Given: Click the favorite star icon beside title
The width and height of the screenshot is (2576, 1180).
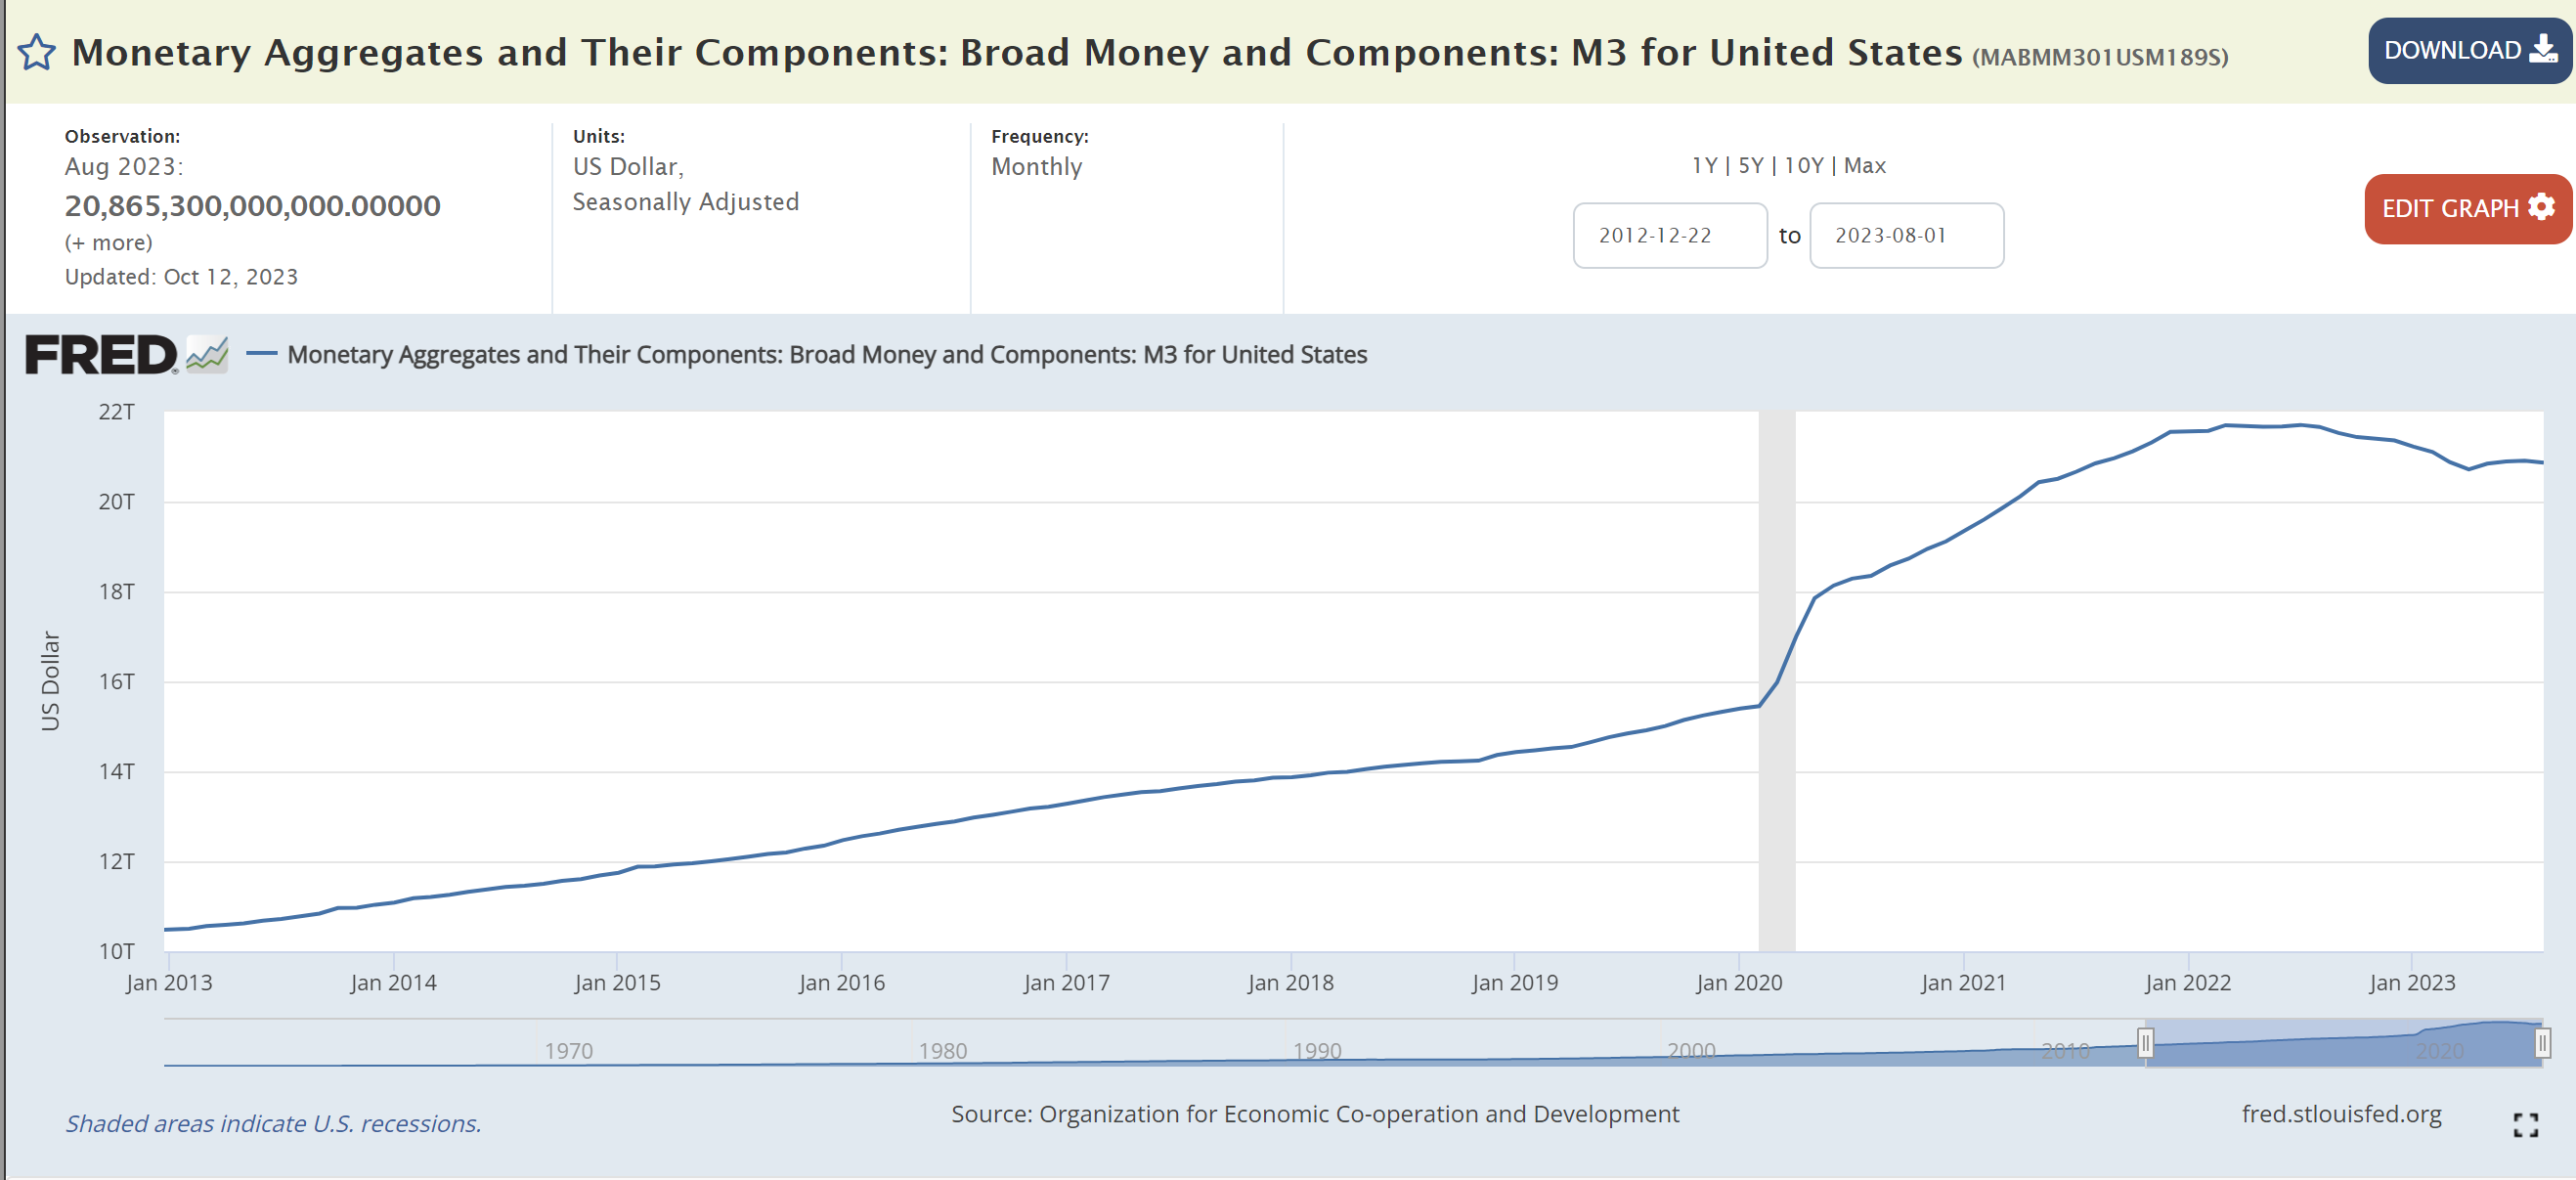Looking at the screenshot, I should point(37,52).
